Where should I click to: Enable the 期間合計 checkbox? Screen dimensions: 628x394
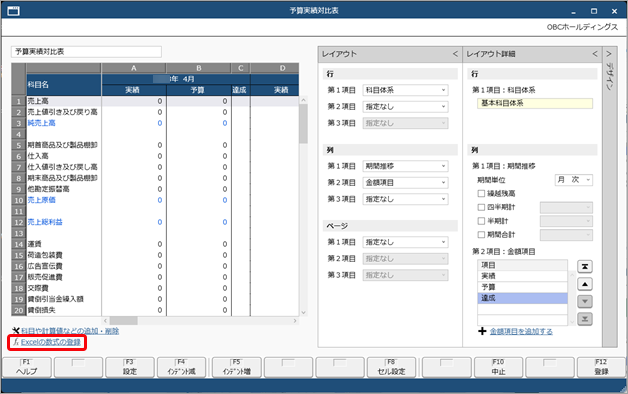pyautogui.click(x=481, y=234)
